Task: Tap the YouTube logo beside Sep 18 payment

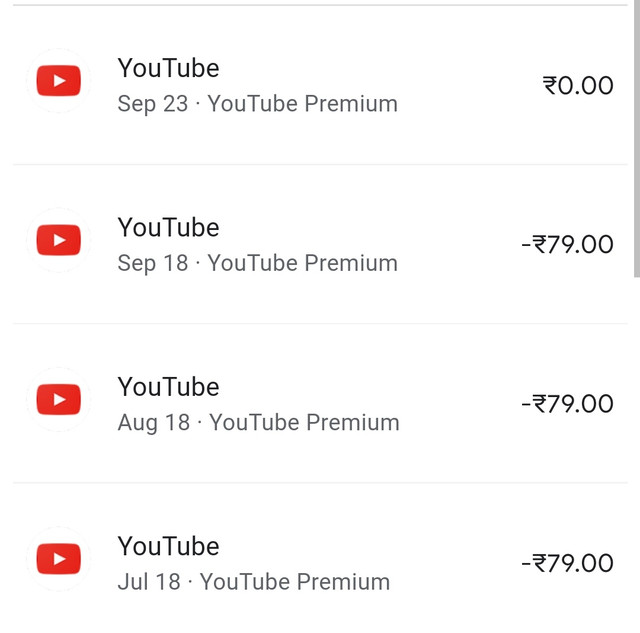Action: 58,241
